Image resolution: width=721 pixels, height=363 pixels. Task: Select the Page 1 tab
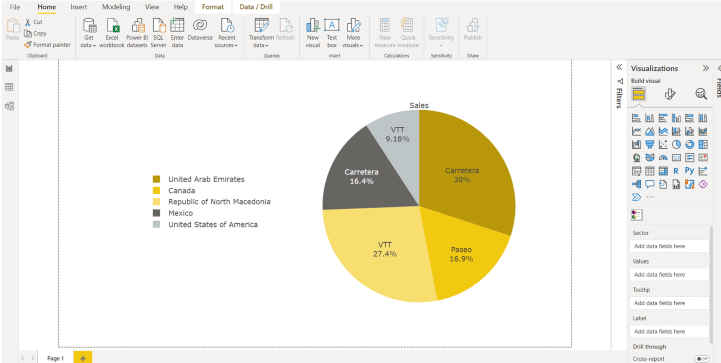click(55, 358)
